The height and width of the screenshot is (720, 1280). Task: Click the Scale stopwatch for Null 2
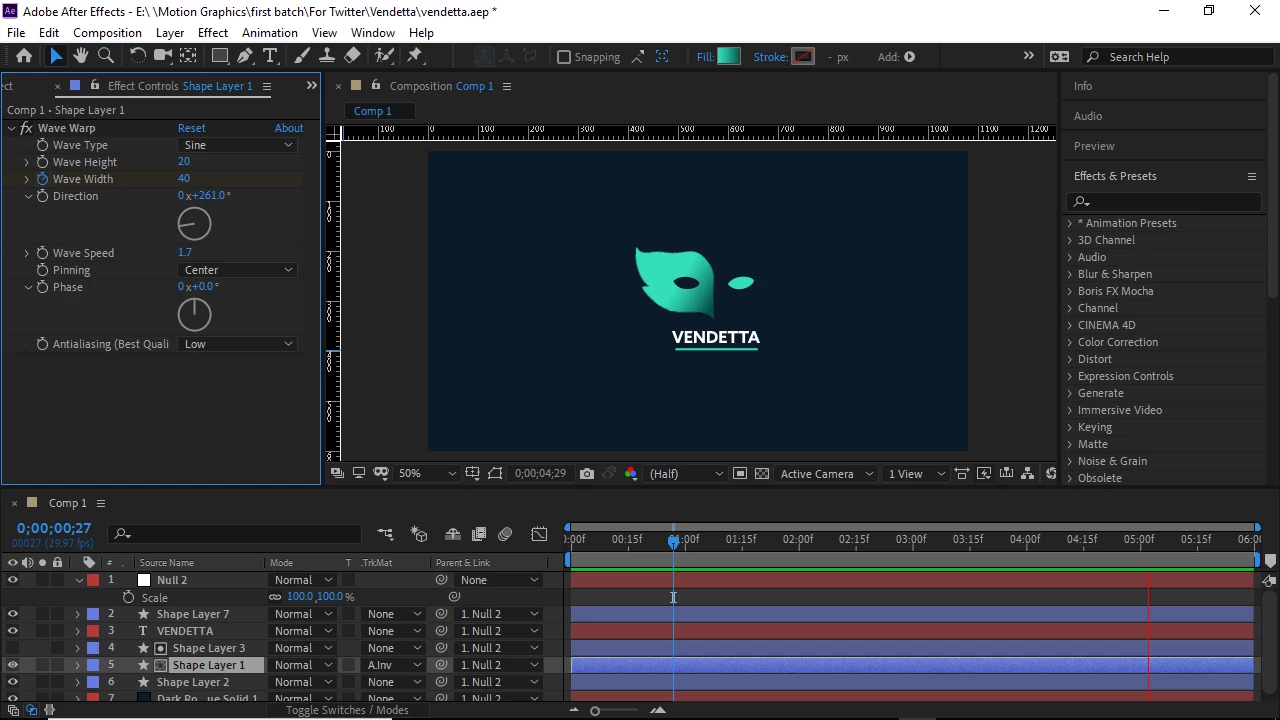click(x=129, y=597)
